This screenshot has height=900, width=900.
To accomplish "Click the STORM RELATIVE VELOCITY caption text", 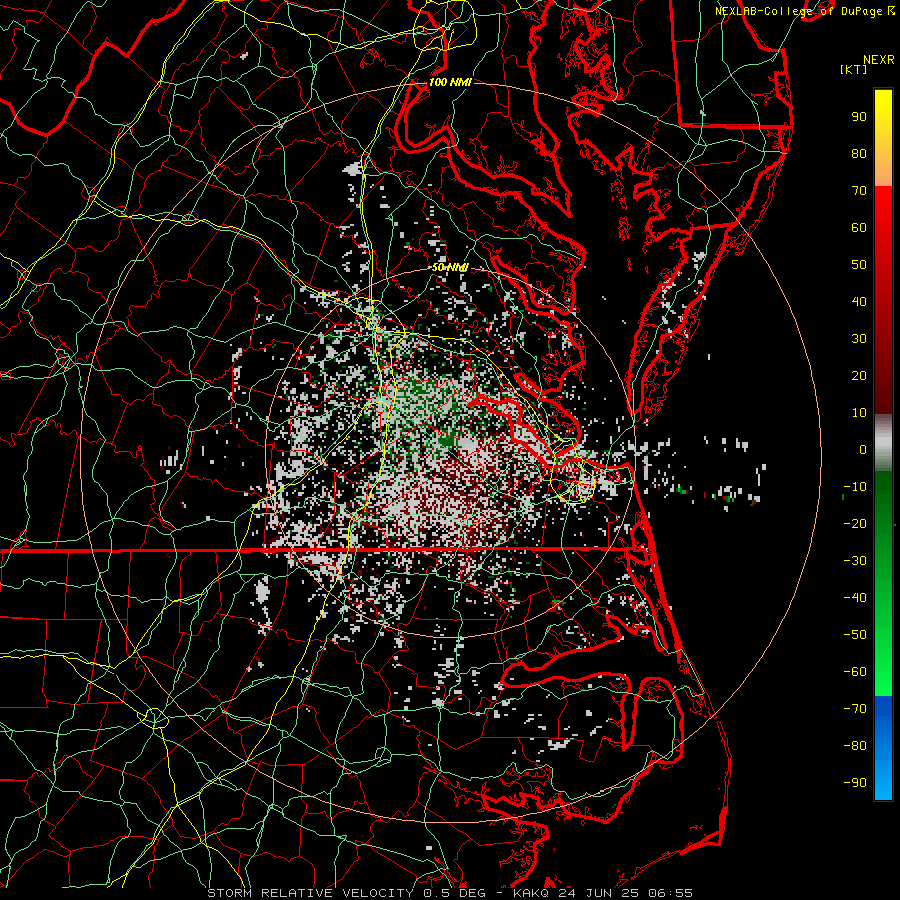I will (310, 893).
